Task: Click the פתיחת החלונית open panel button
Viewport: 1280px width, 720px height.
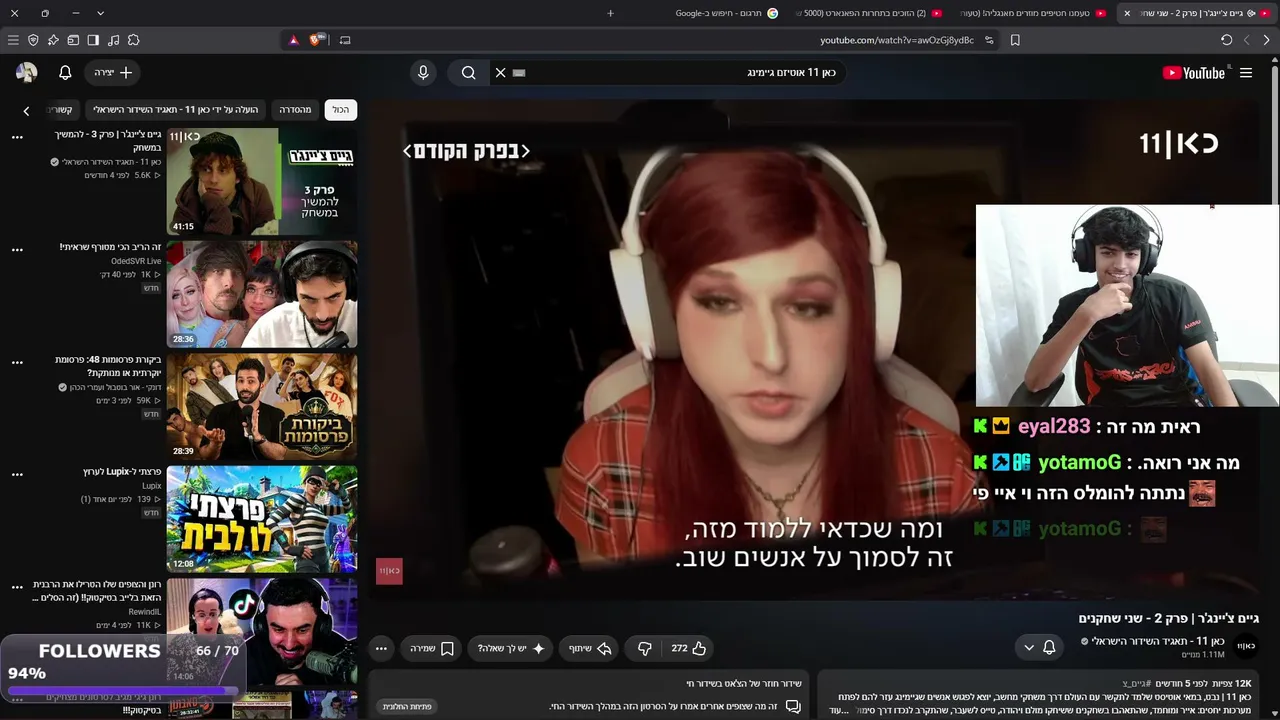Action: point(407,707)
